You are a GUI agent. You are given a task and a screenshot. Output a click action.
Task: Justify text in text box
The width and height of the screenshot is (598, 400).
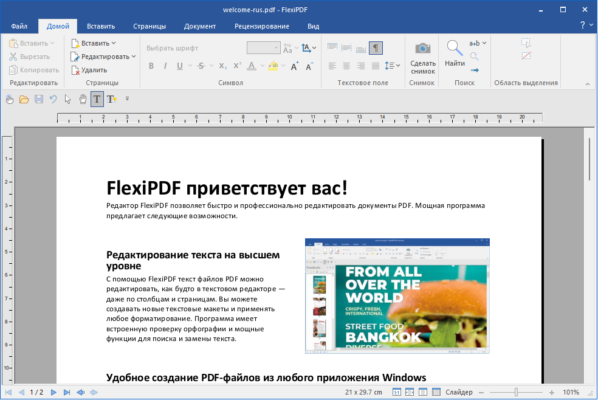(x=375, y=66)
